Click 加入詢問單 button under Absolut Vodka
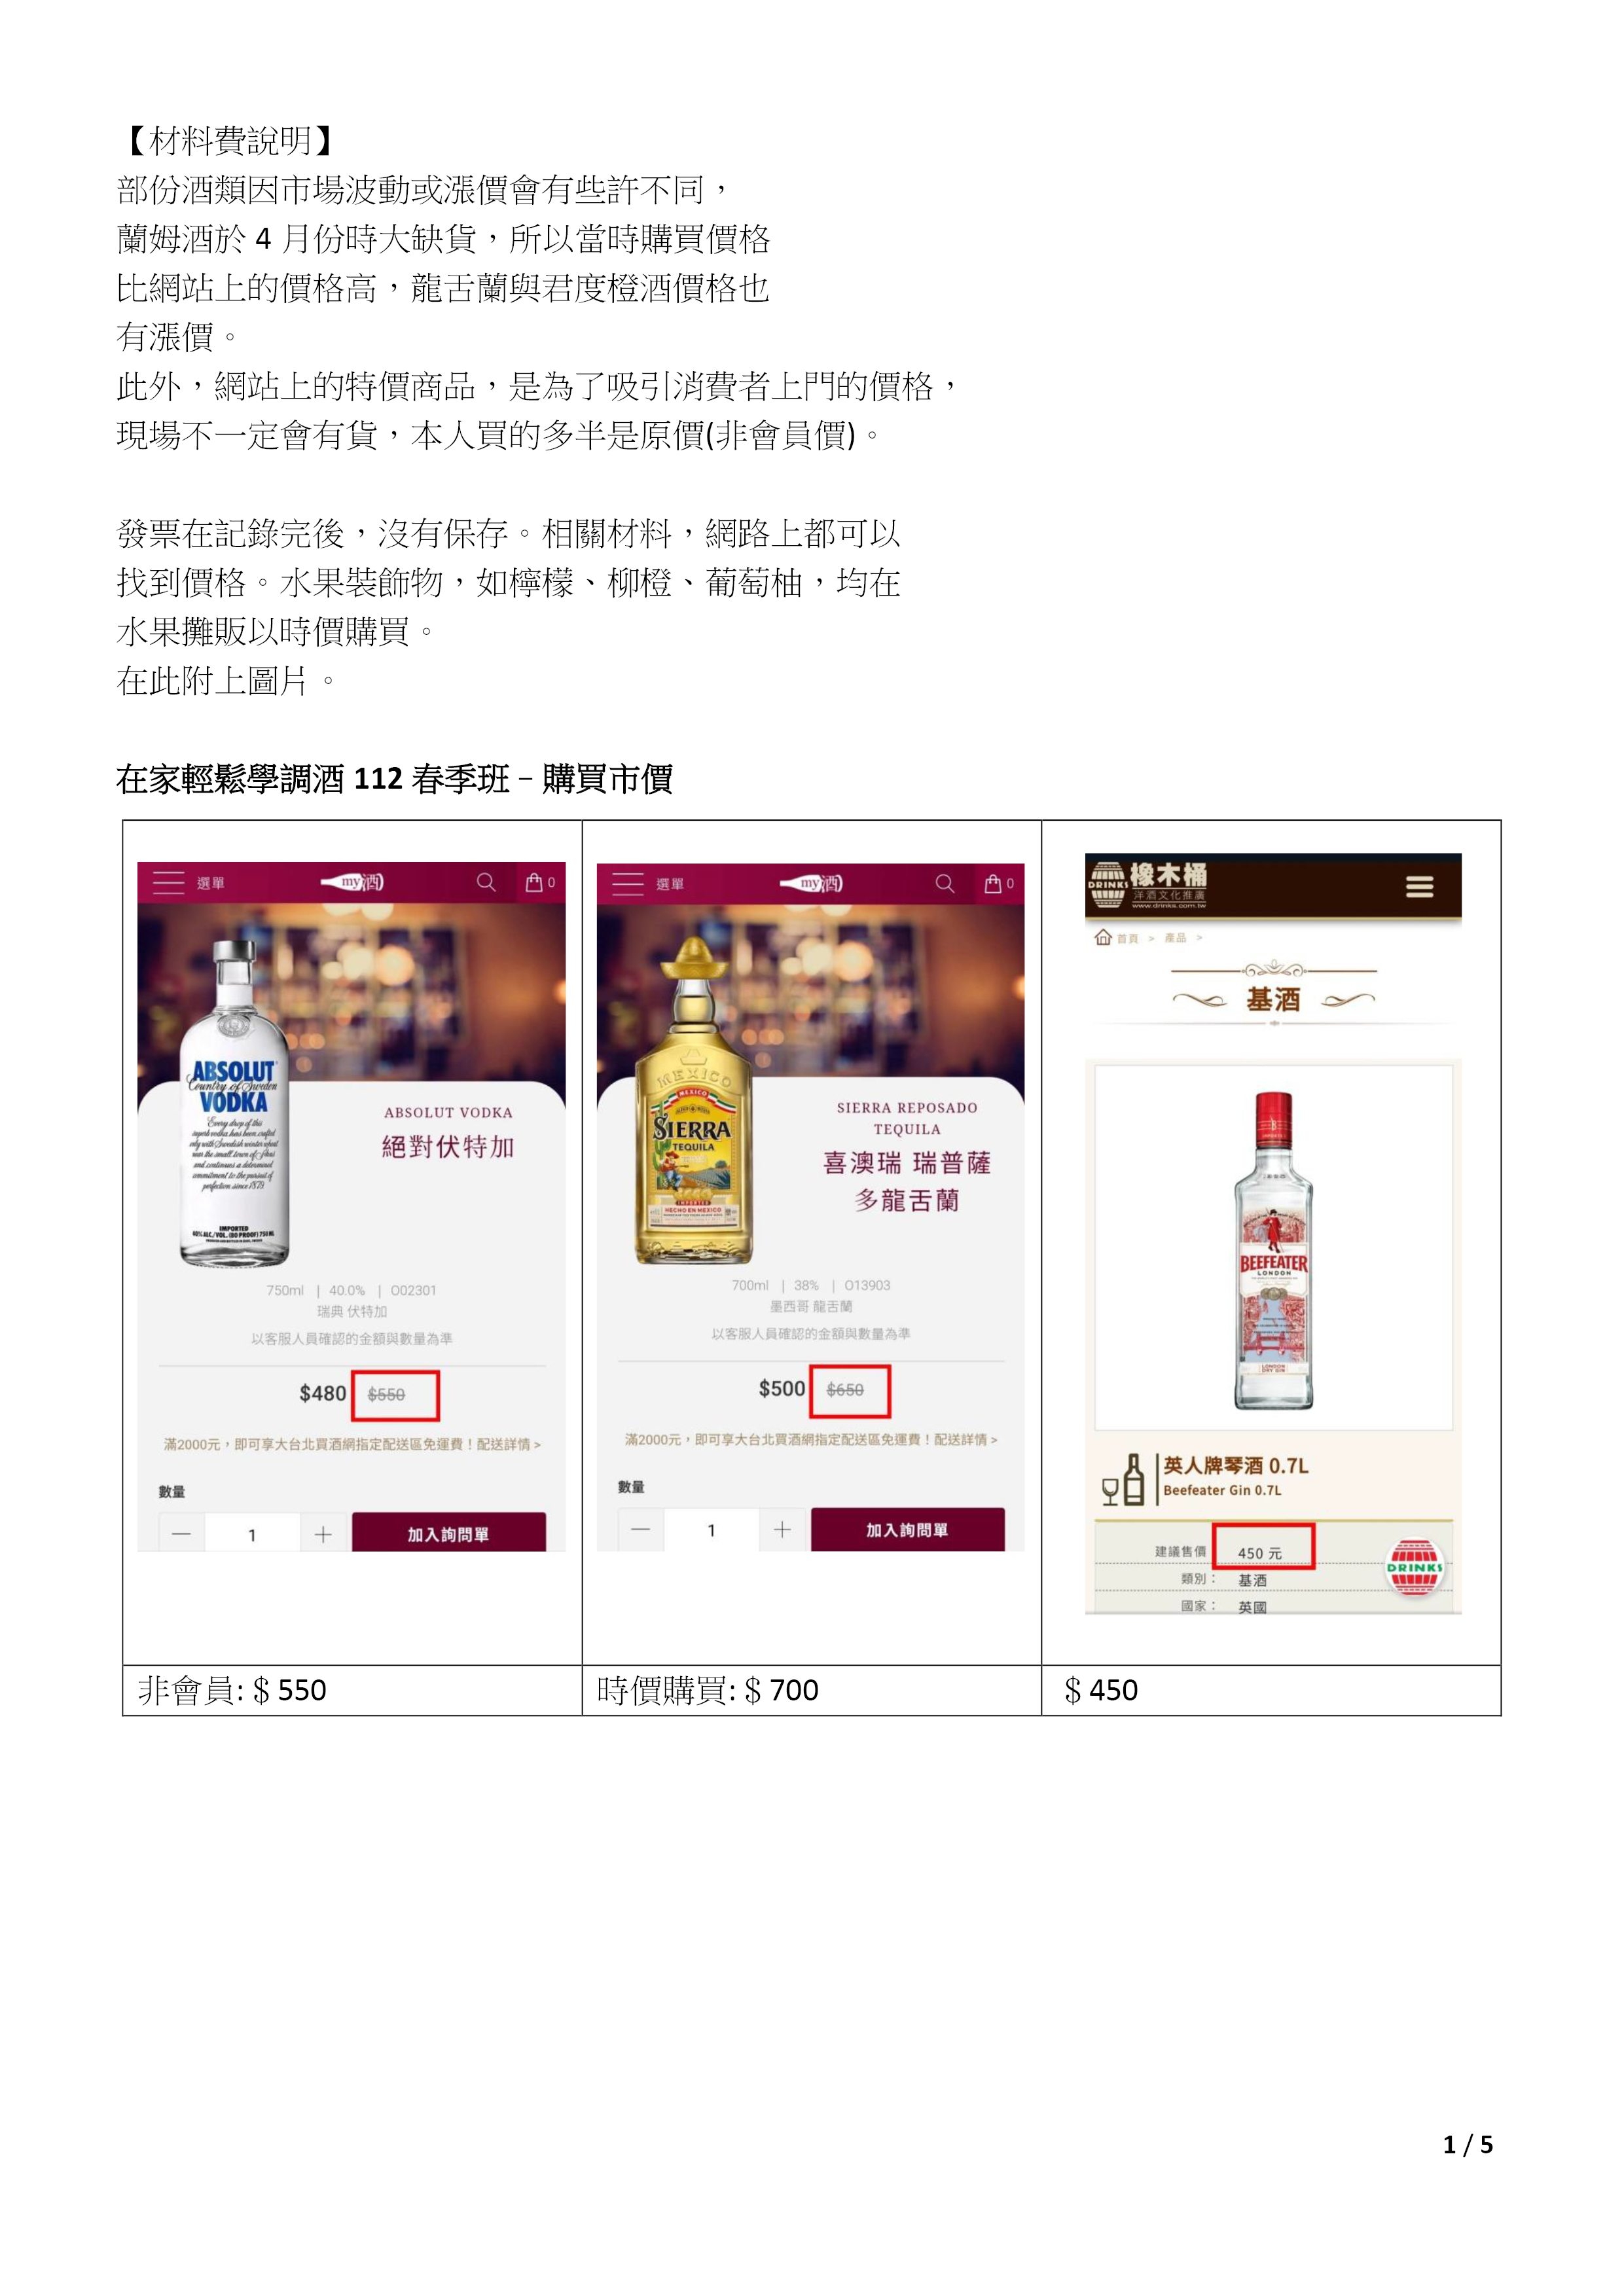Viewport: 1624px width, 2296px height. click(448, 1533)
